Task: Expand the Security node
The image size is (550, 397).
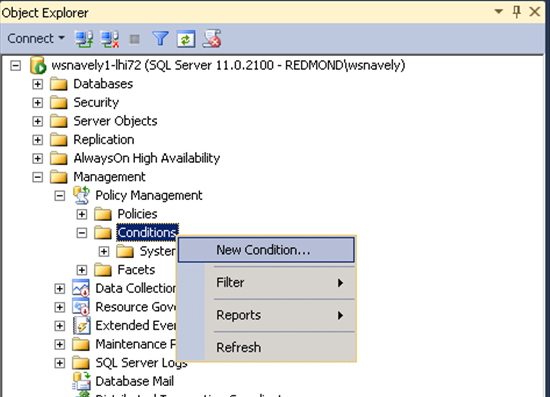Action: point(38,103)
